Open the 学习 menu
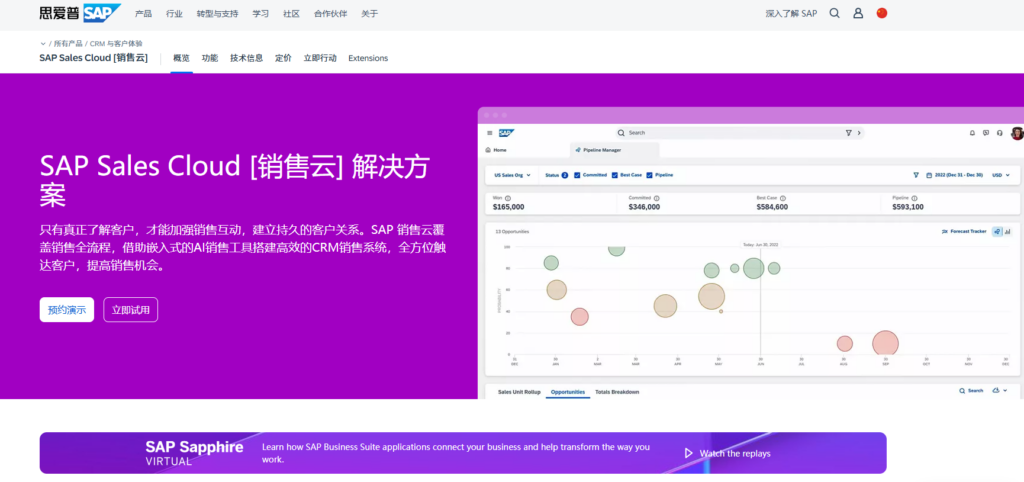Screen dimensions: 1024x482 (x=261, y=13)
